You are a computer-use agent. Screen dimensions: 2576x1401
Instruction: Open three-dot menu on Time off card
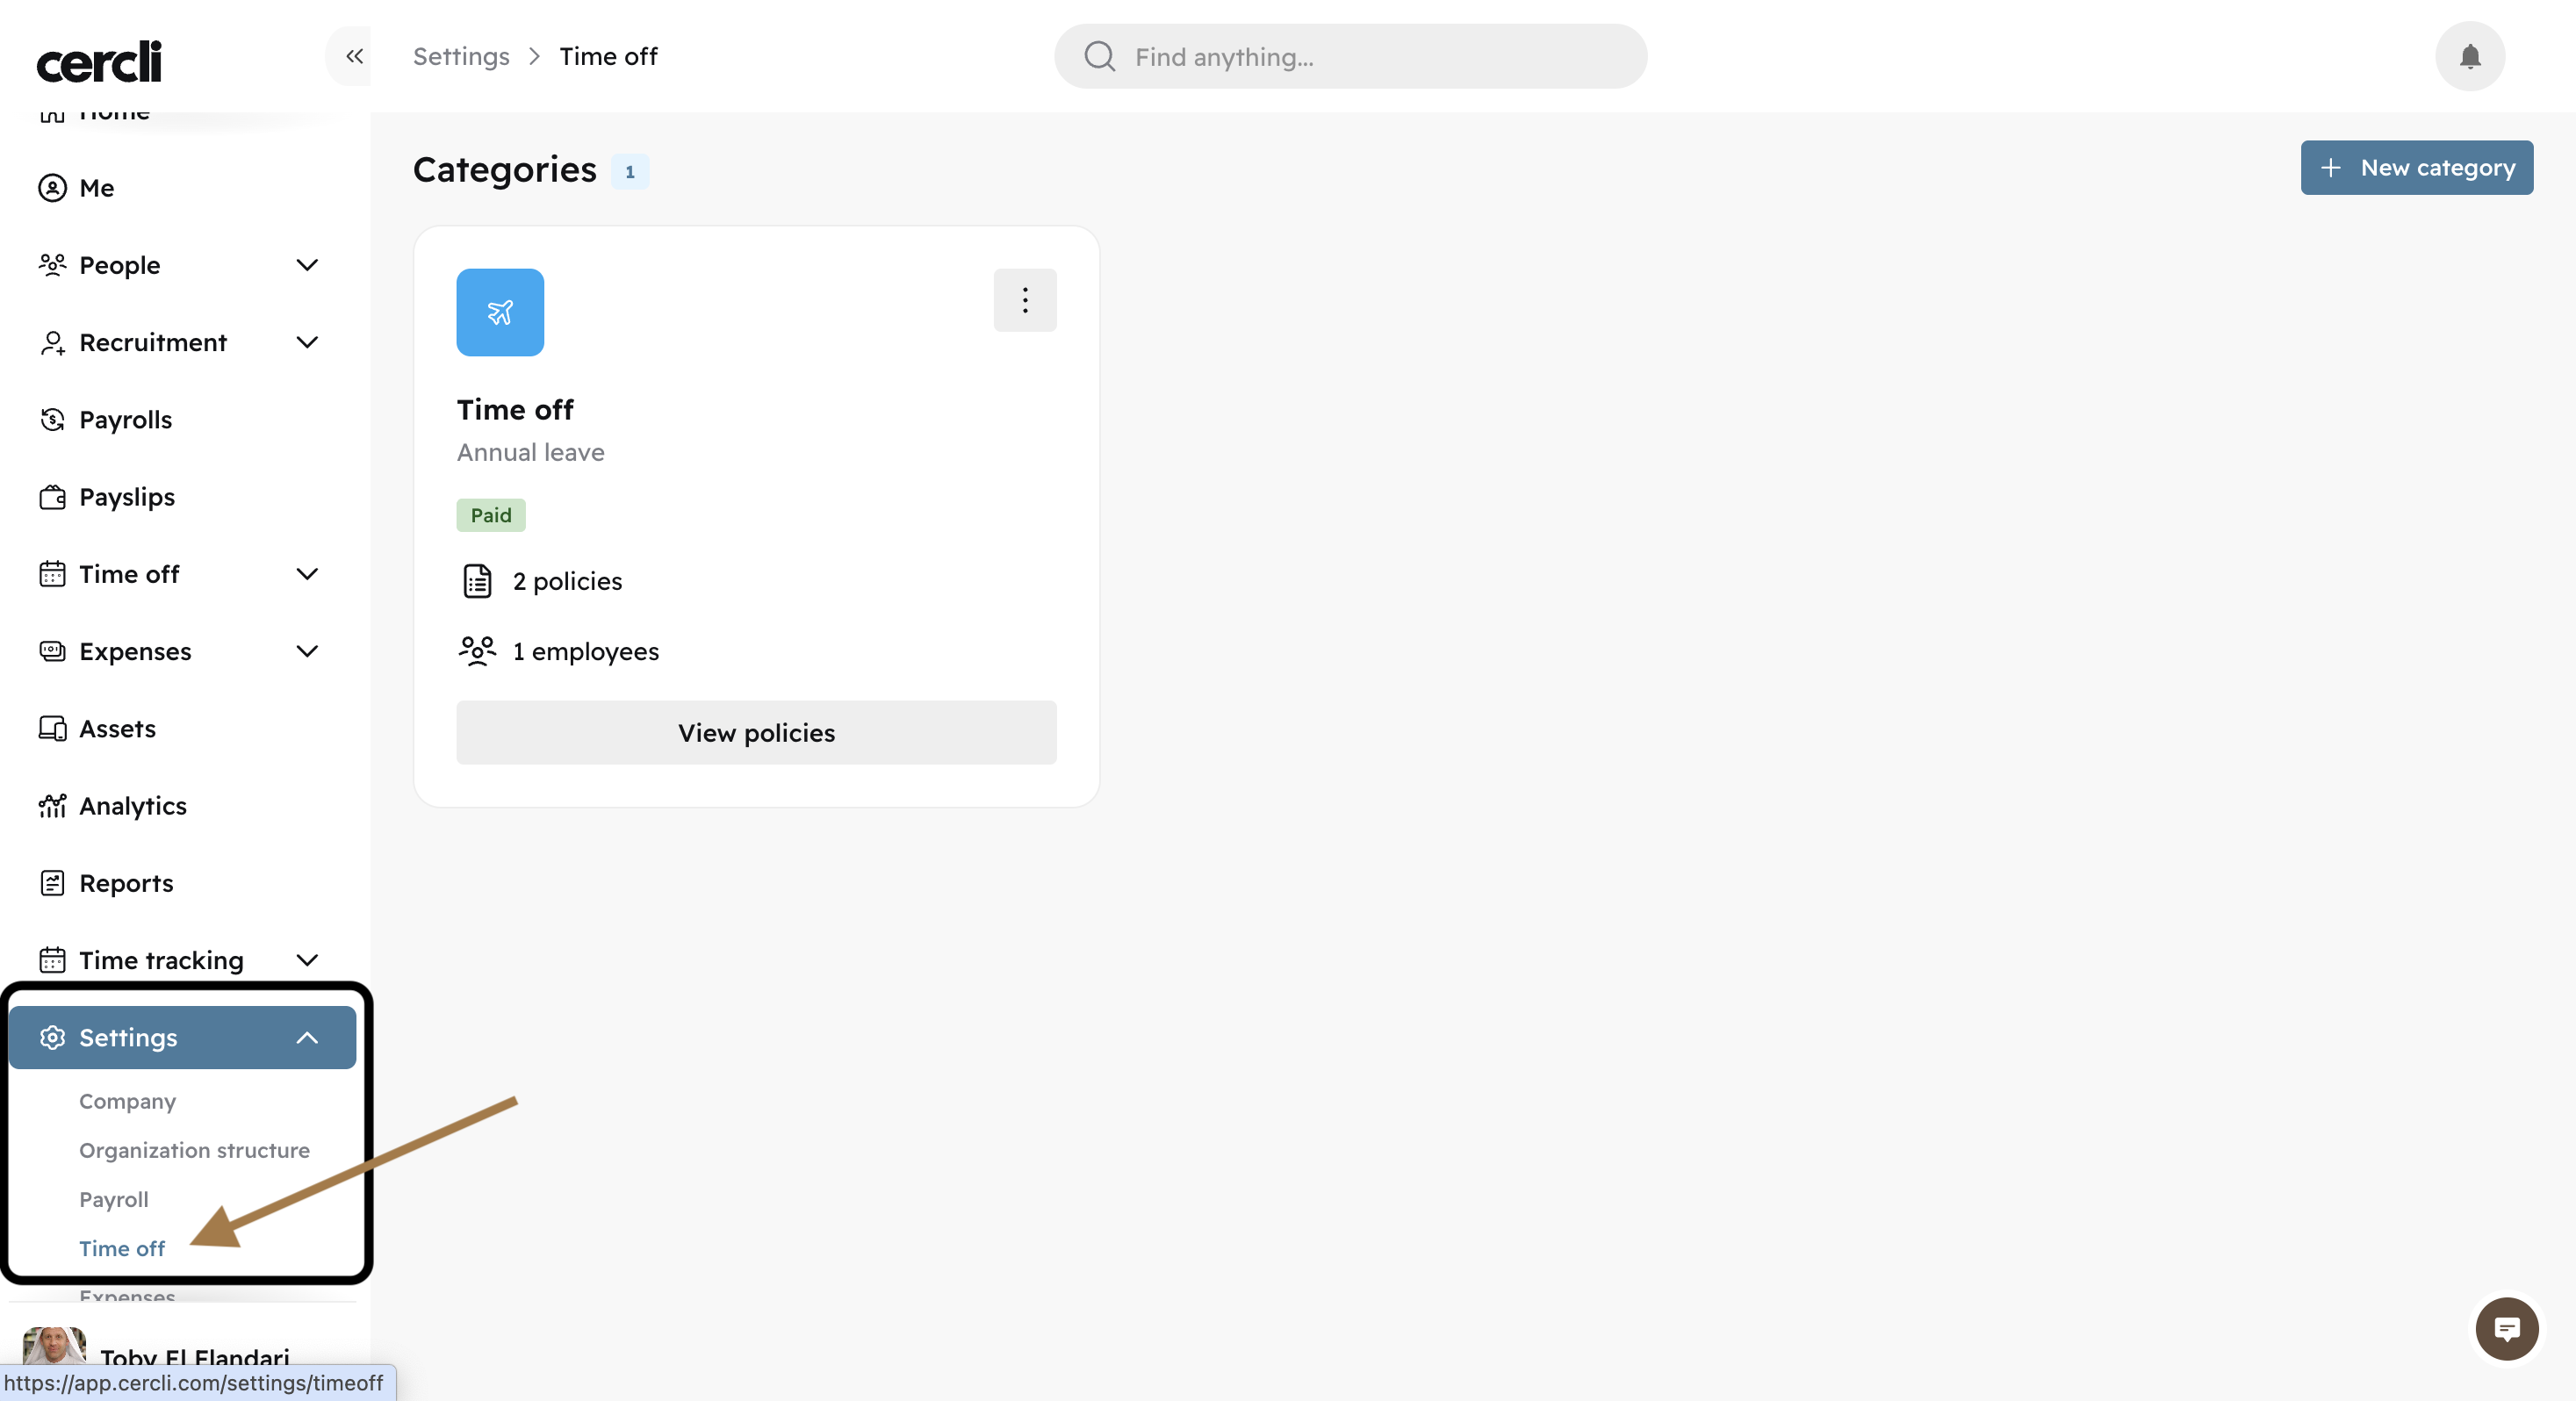tap(1024, 300)
